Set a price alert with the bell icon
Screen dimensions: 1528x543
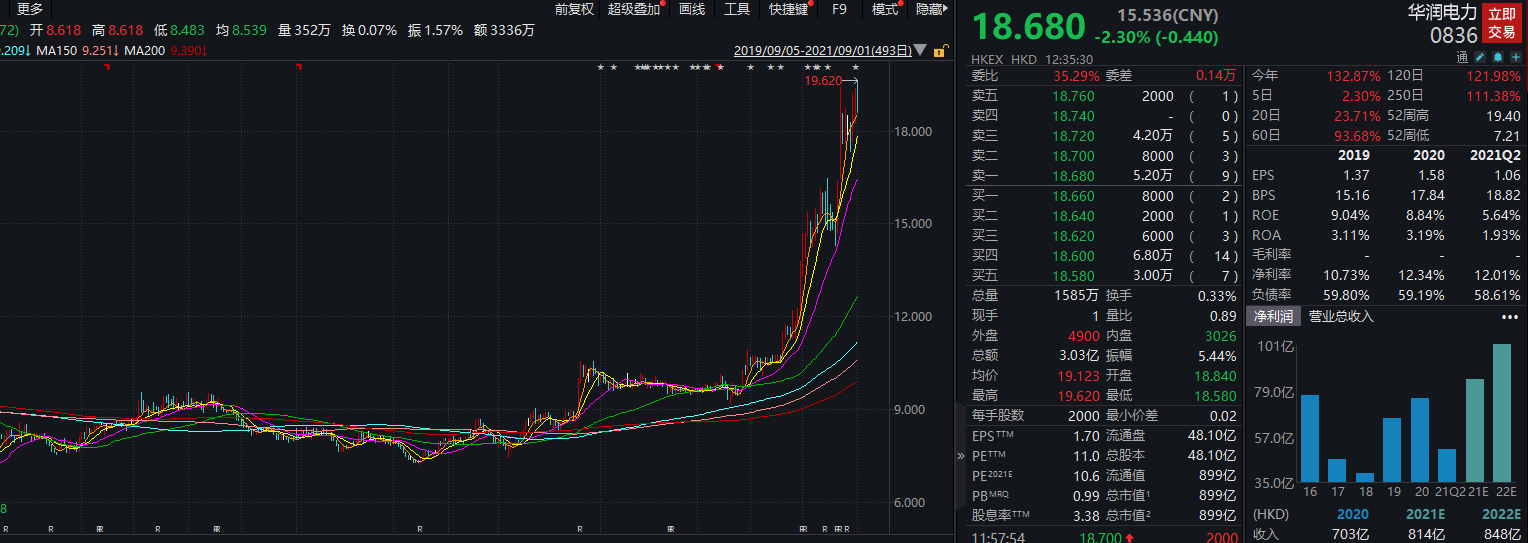click(x=1498, y=57)
